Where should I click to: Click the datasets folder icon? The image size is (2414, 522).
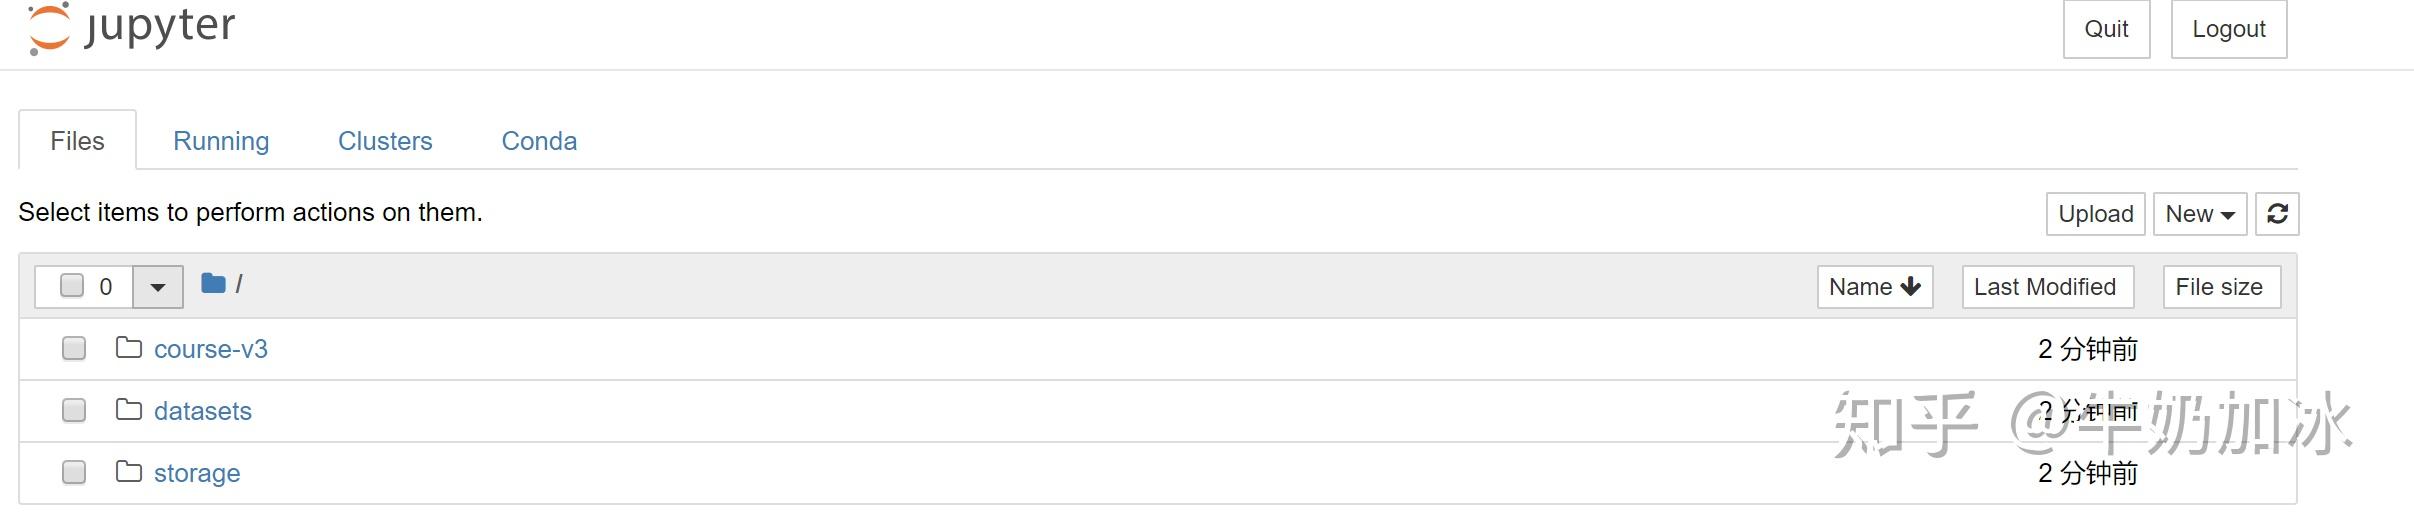[x=129, y=410]
